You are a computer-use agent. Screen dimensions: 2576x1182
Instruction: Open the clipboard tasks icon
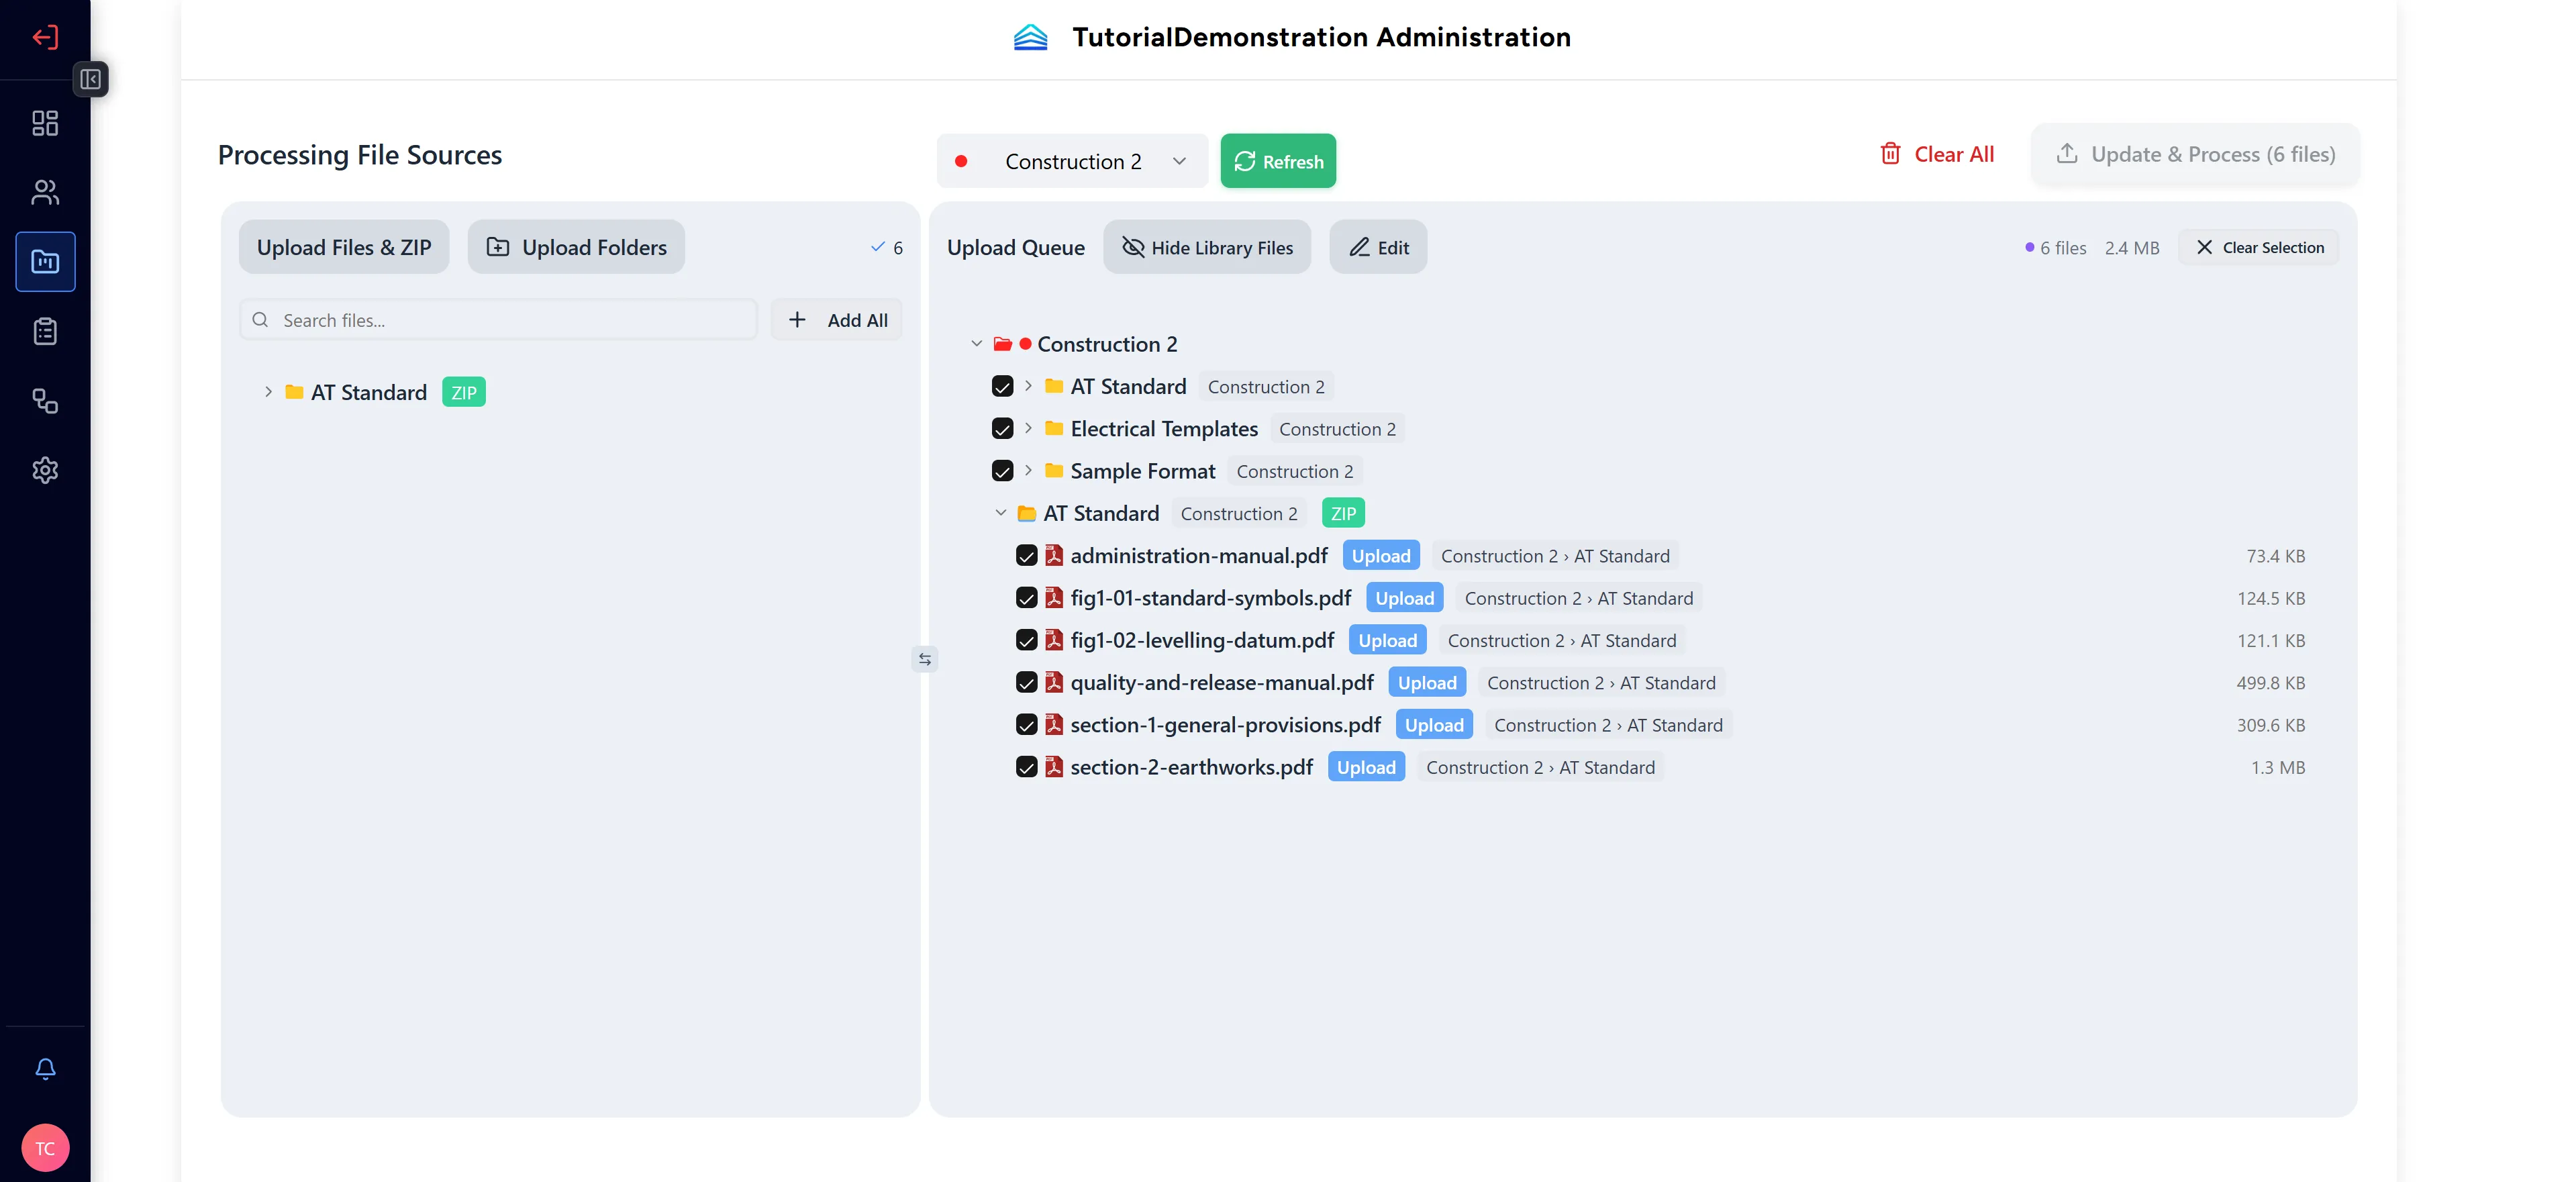click(x=45, y=331)
